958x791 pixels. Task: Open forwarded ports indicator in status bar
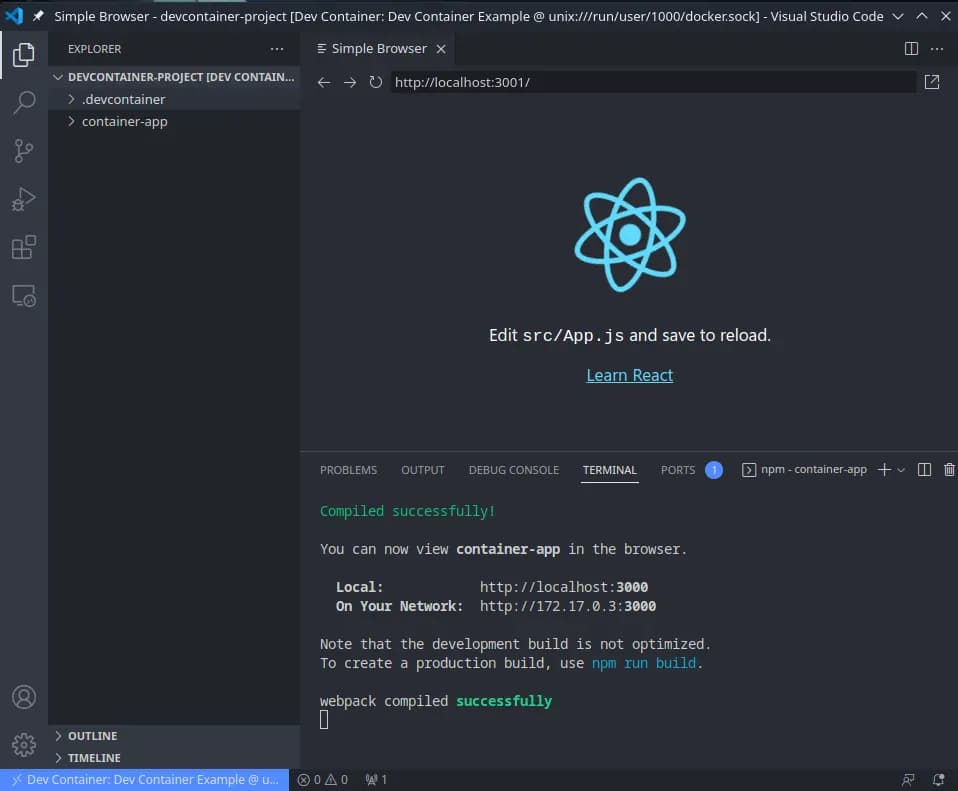pos(376,779)
